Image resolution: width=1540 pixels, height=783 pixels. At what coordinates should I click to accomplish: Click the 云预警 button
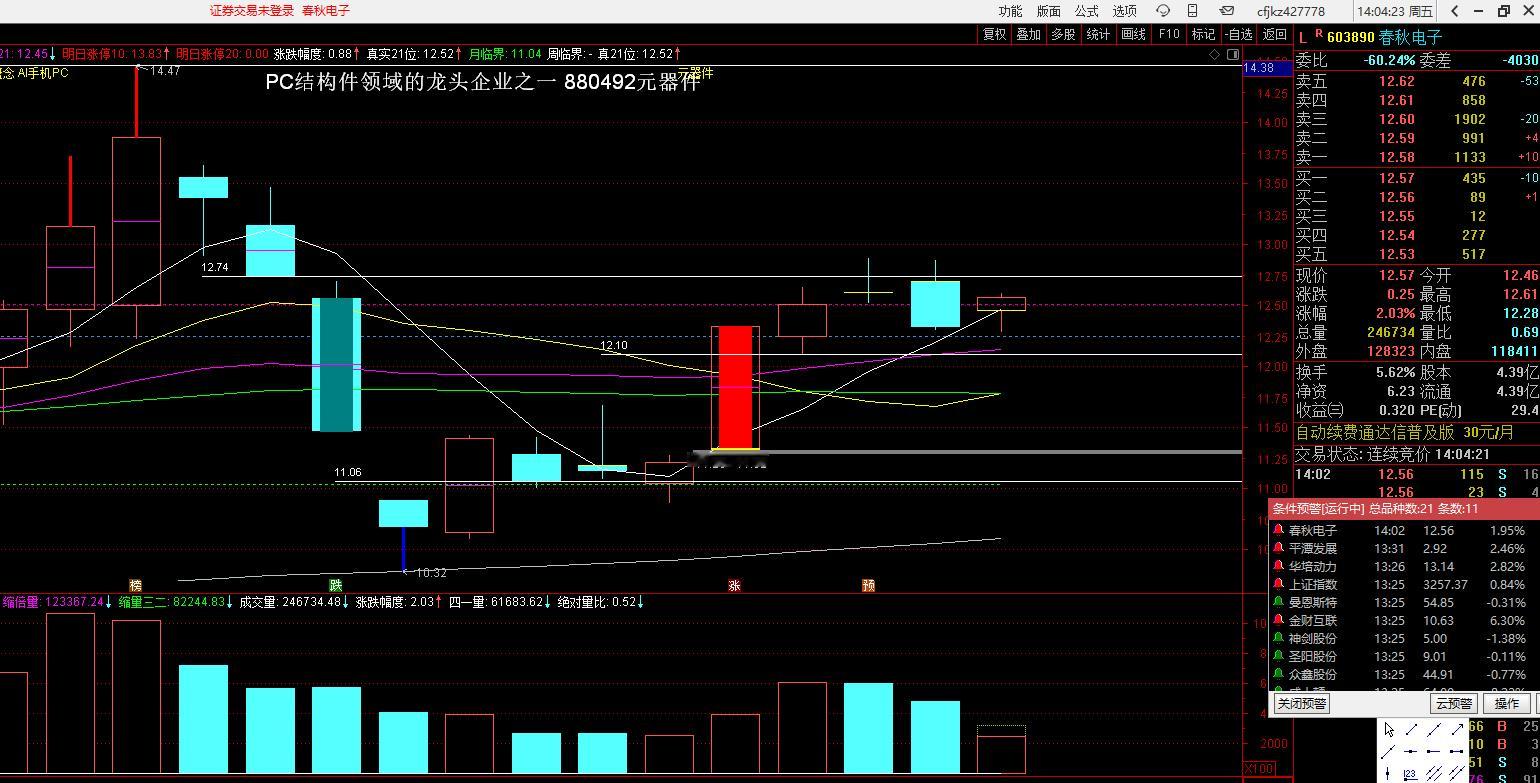(x=1454, y=703)
